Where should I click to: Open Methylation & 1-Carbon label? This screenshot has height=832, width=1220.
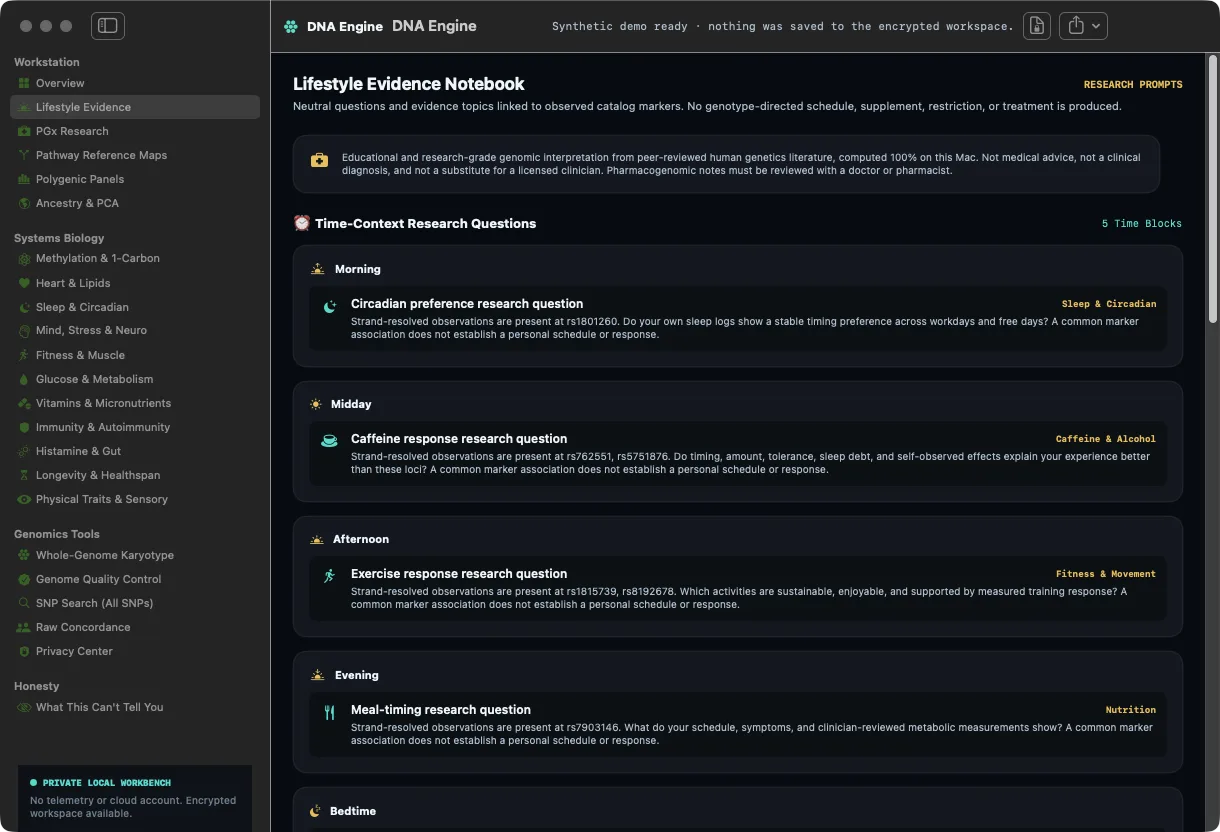tap(98, 258)
